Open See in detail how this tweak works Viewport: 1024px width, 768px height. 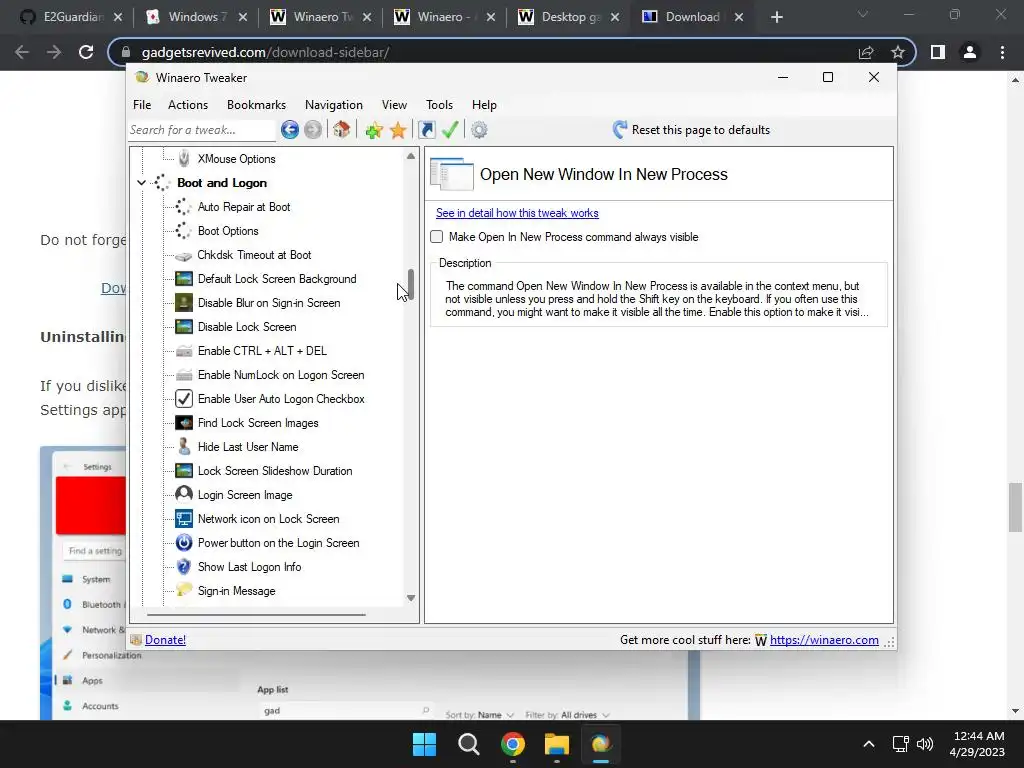pyautogui.click(x=517, y=213)
